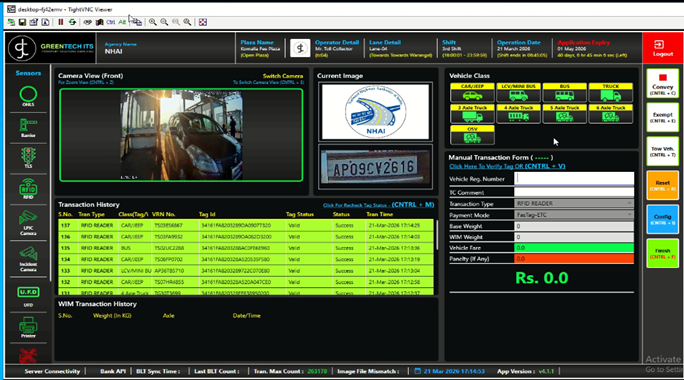
Task: Focus the TC Comment field
Action: point(574,192)
